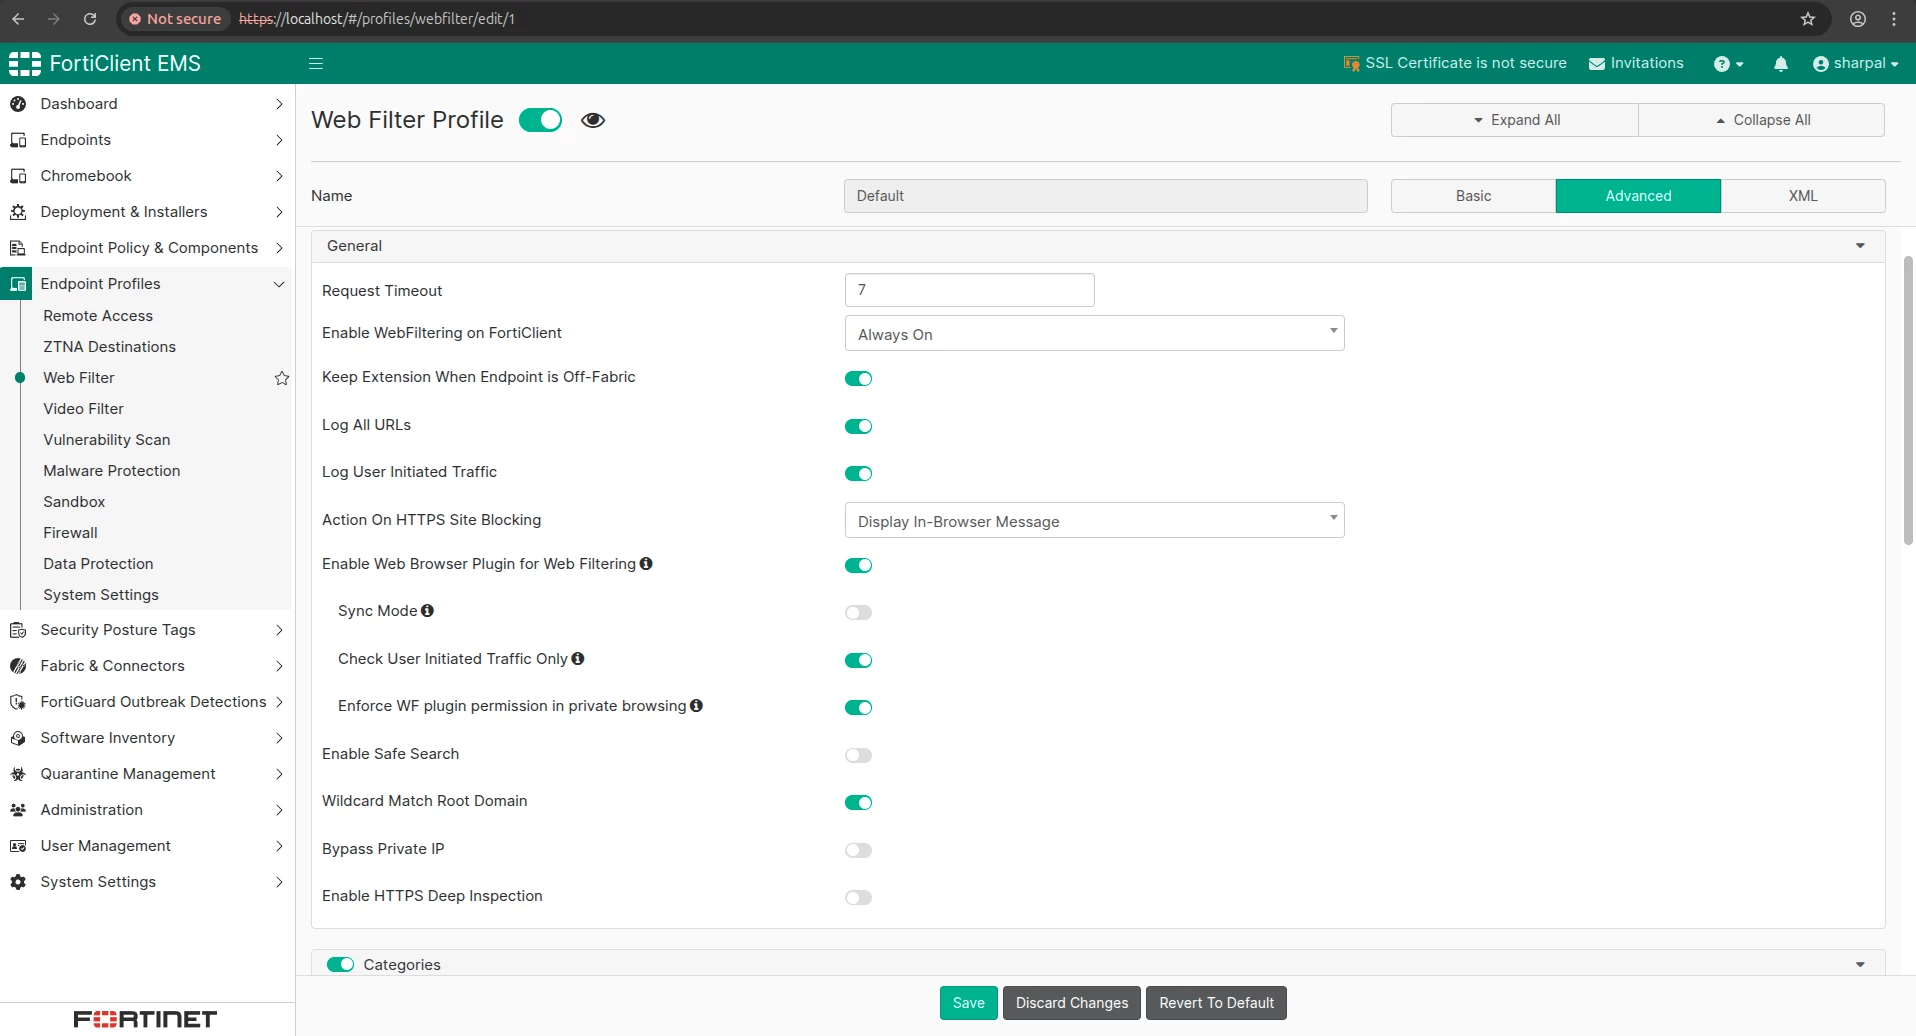Image resolution: width=1916 pixels, height=1036 pixels.
Task: Toggle Log User Initiated Traffic switch
Action: 859,473
